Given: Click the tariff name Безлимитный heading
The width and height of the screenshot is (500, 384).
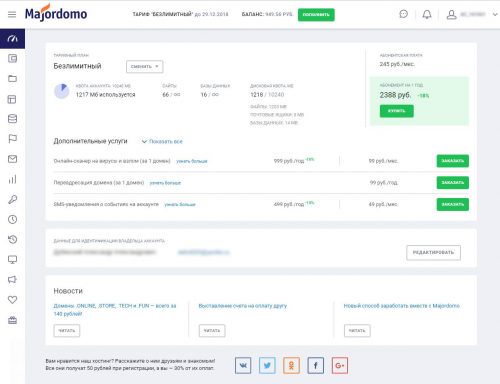Looking at the screenshot, I should pyautogui.click(x=77, y=66).
